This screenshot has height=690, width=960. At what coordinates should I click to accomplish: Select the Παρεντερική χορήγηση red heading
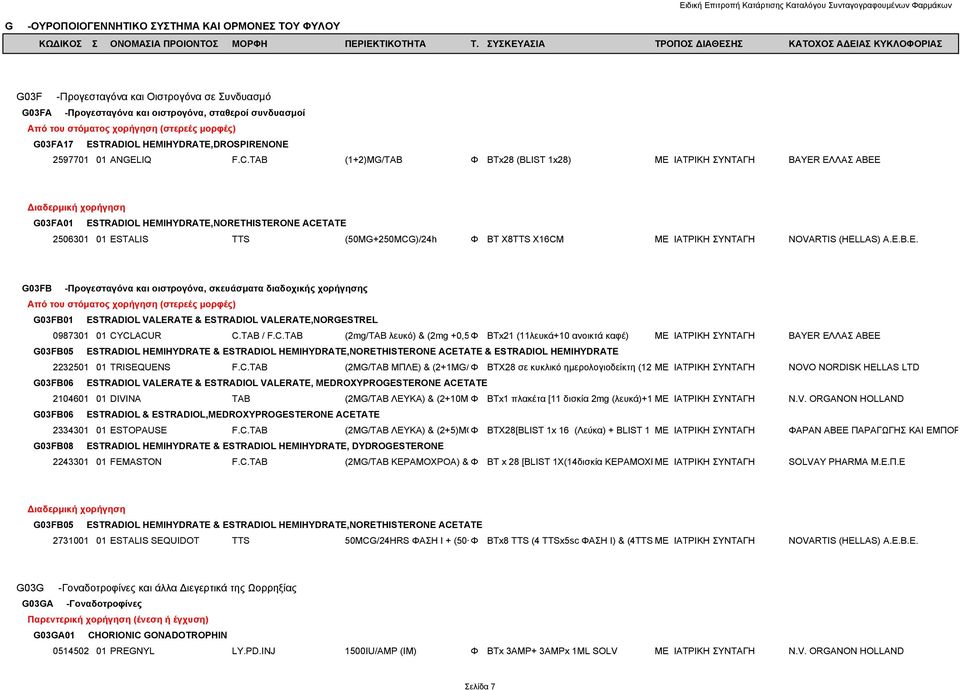tap(118, 620)
